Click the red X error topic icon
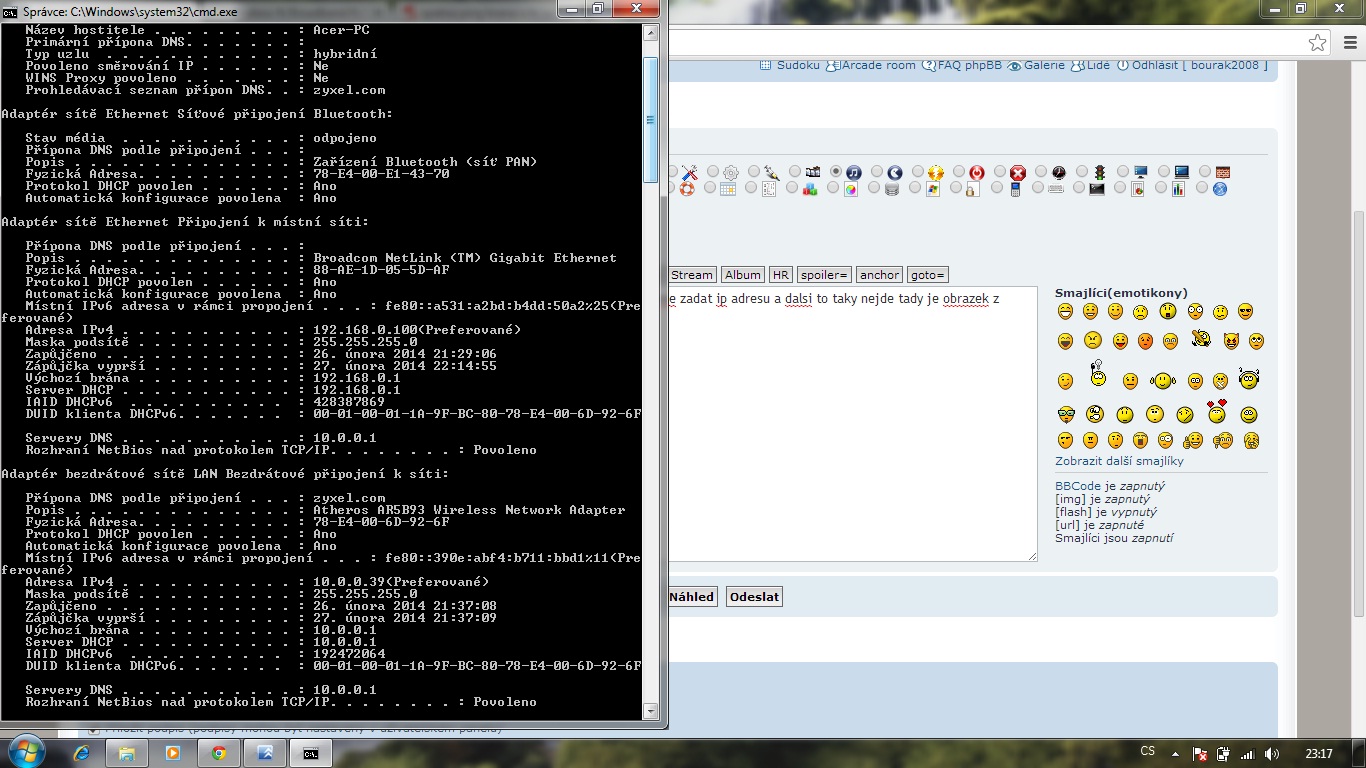 coord(1018,172)
